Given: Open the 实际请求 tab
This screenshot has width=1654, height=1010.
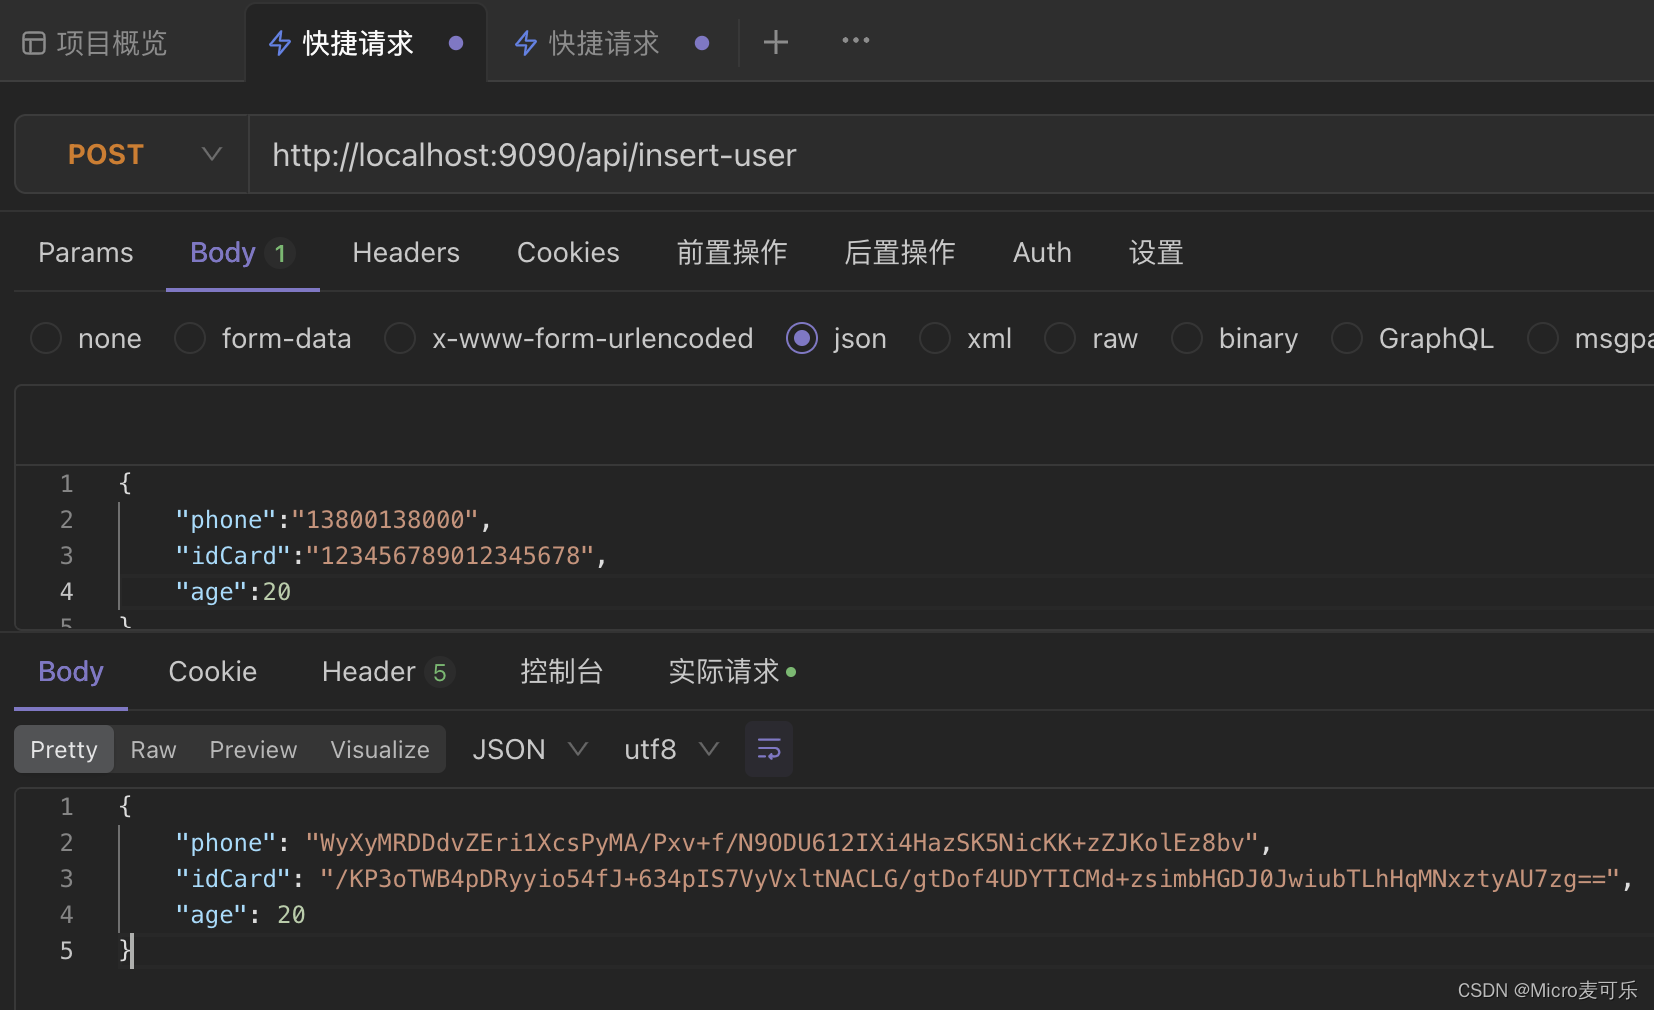Looking at the screenshot, I should pos(732,672).
